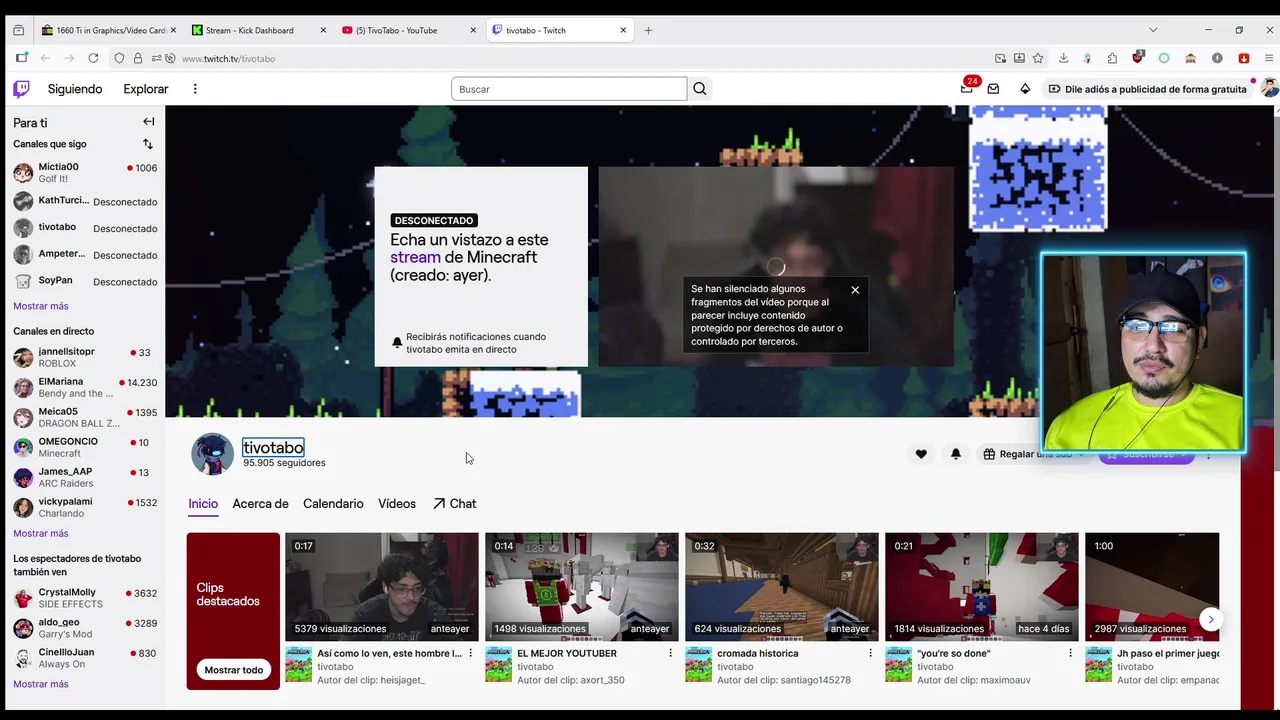Click the twitch.tv address bar URL
This screenshot has height=720, width=1280.
tap(228, 59)
